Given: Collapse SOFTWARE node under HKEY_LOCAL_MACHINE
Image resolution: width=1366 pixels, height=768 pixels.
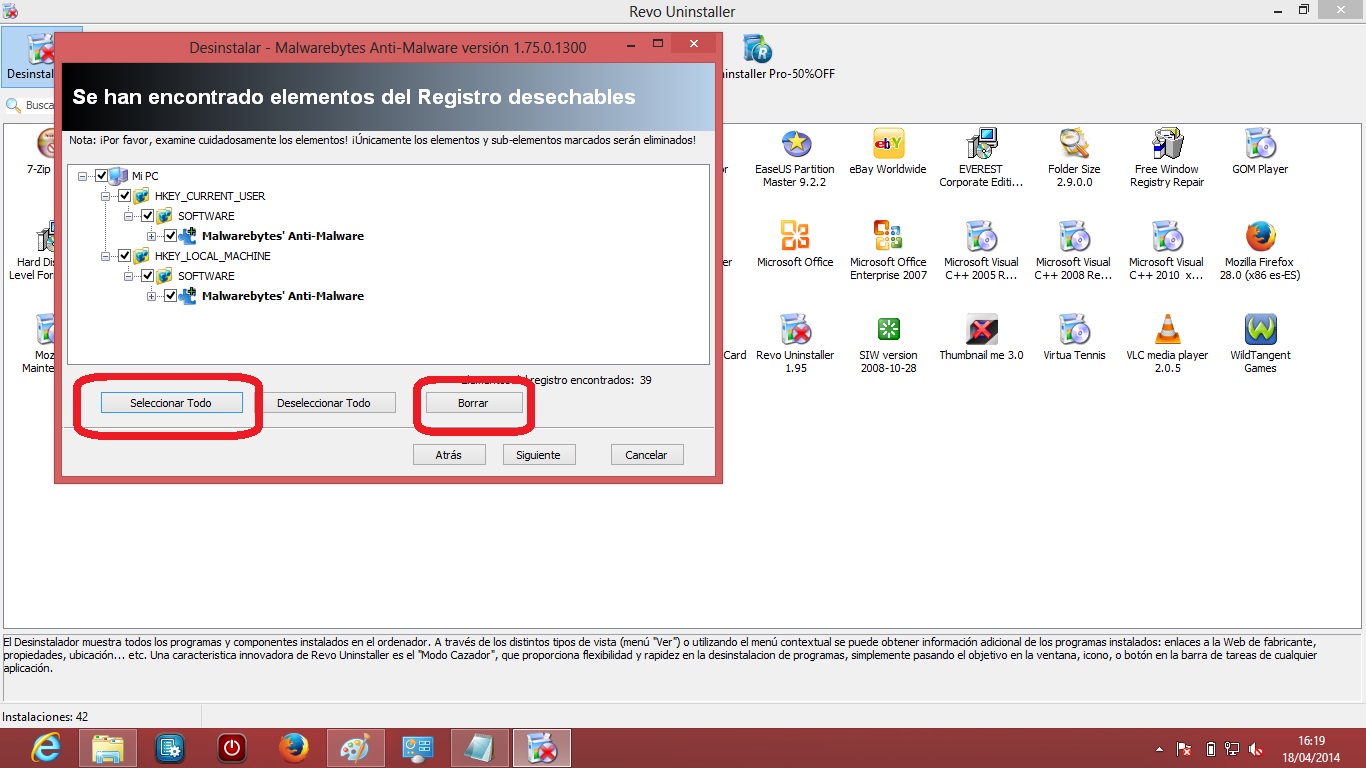Looking at the screenshot, I should click(x=129, y=276).
